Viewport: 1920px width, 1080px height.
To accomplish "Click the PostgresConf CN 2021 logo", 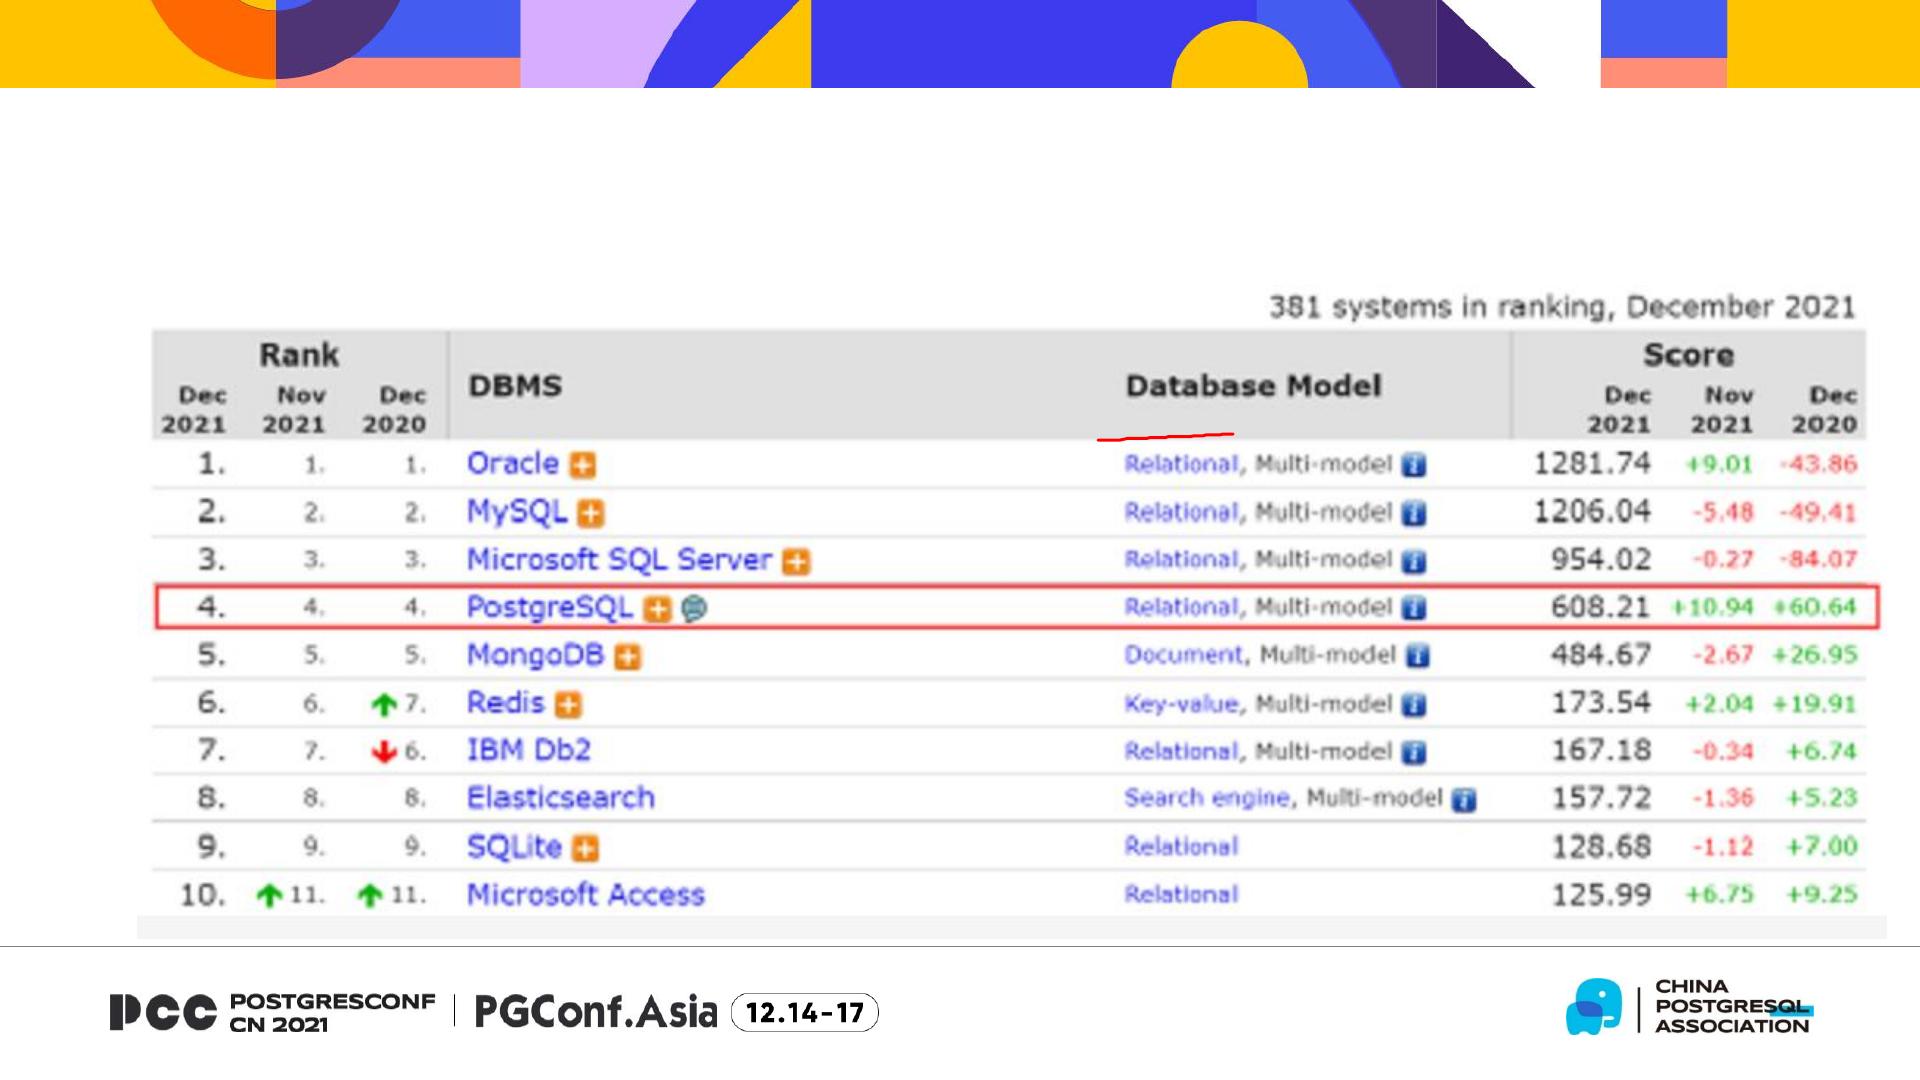I will pos(273,1012).
